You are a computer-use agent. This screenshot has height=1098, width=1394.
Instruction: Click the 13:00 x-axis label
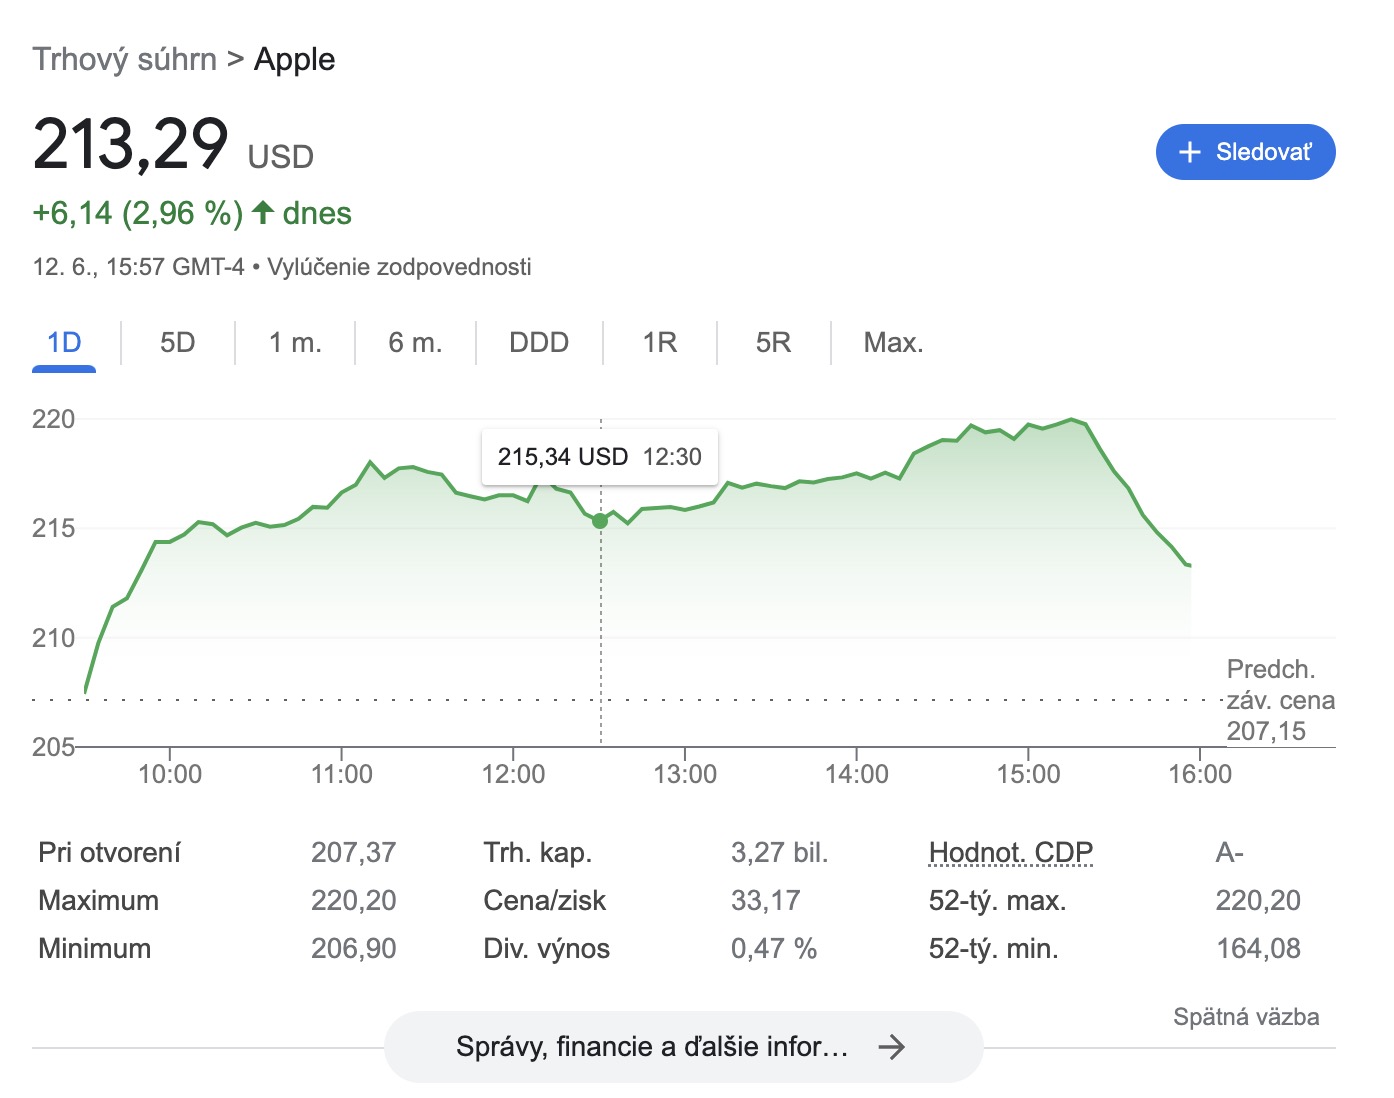pyautogui.click(x=685, y=774)
